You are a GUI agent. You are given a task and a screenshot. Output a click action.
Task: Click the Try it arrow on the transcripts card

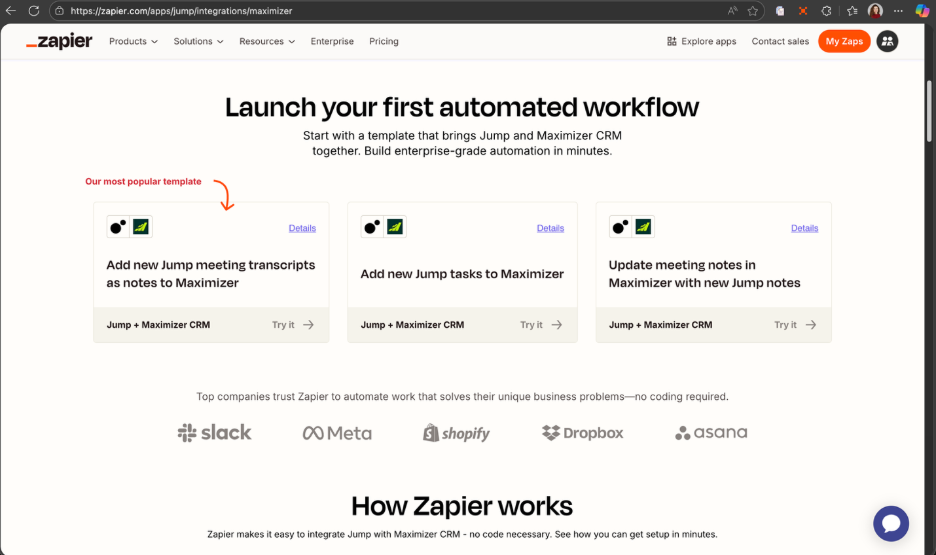pyautogui.click(x=308, y=325)
